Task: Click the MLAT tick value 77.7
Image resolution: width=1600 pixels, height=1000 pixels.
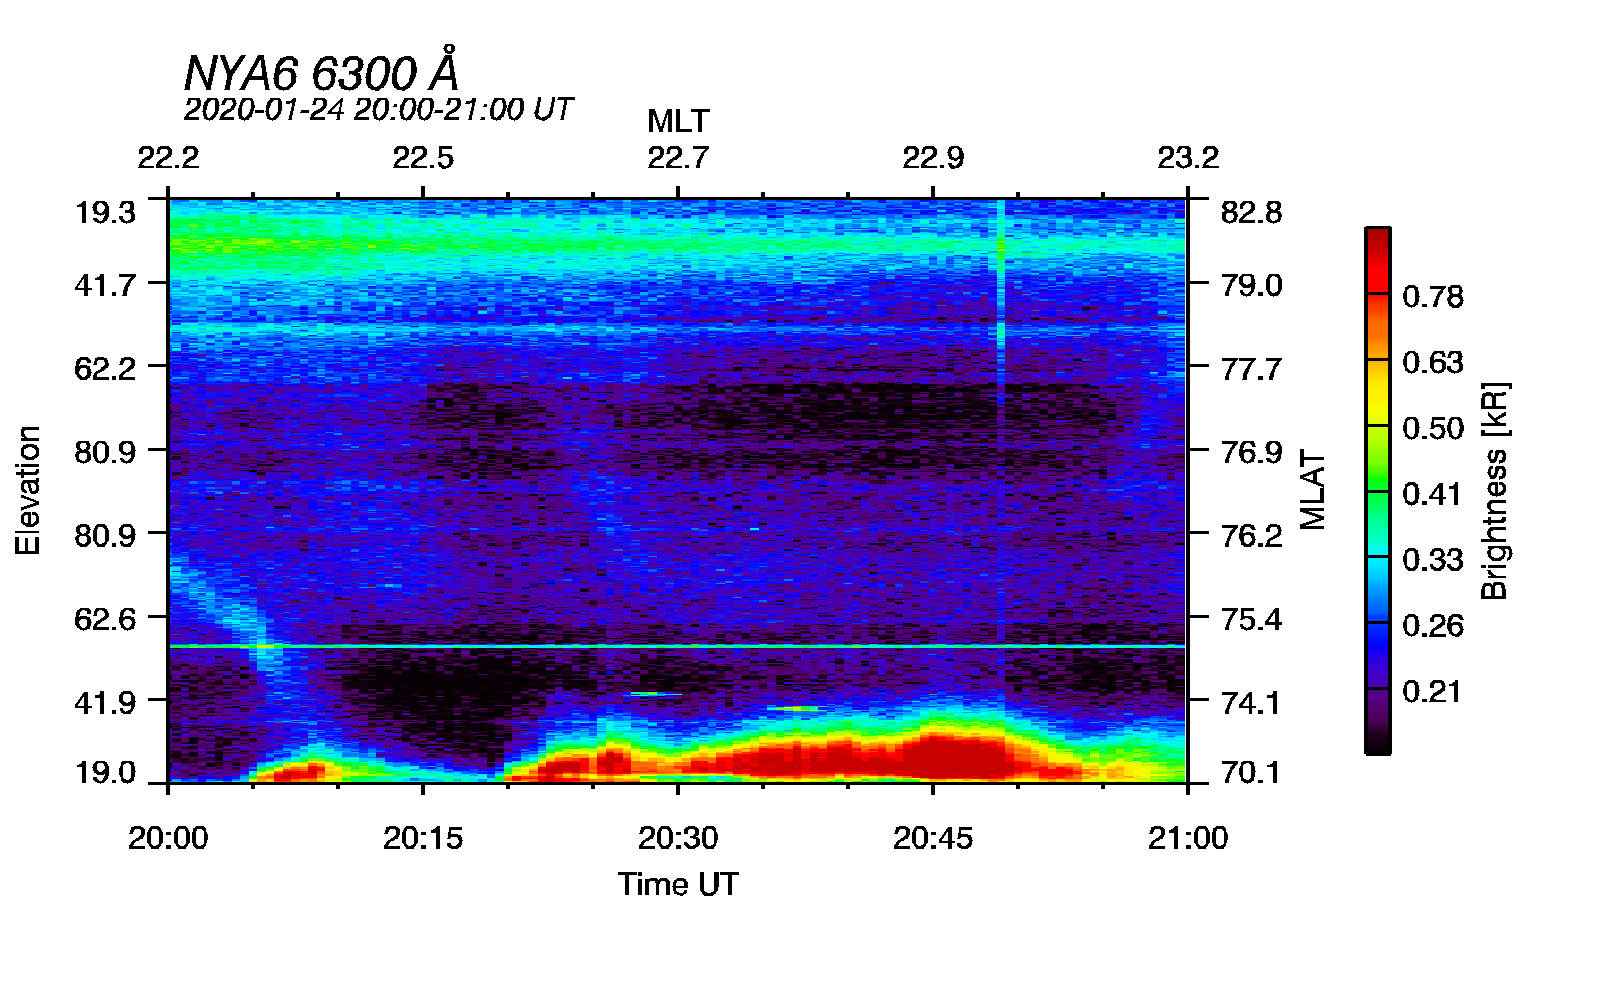Action: click(1251, 368)
